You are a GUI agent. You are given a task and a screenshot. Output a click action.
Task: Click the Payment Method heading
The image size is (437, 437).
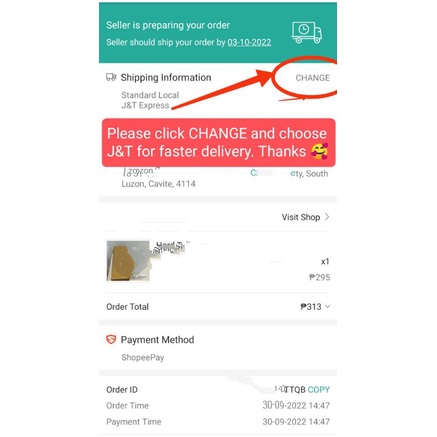coord(157,340)
